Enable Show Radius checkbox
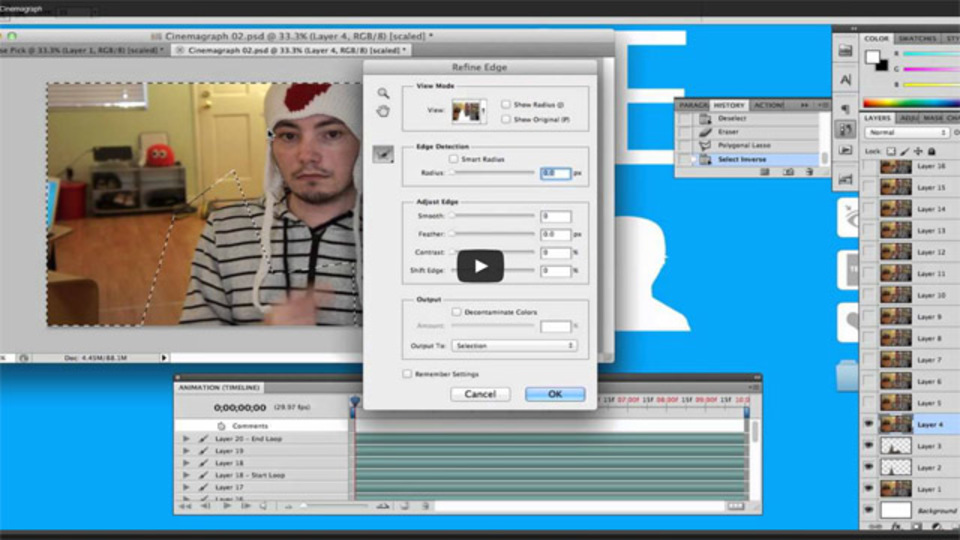Viewport: 960px width, 540px height. tap(506, 105)
